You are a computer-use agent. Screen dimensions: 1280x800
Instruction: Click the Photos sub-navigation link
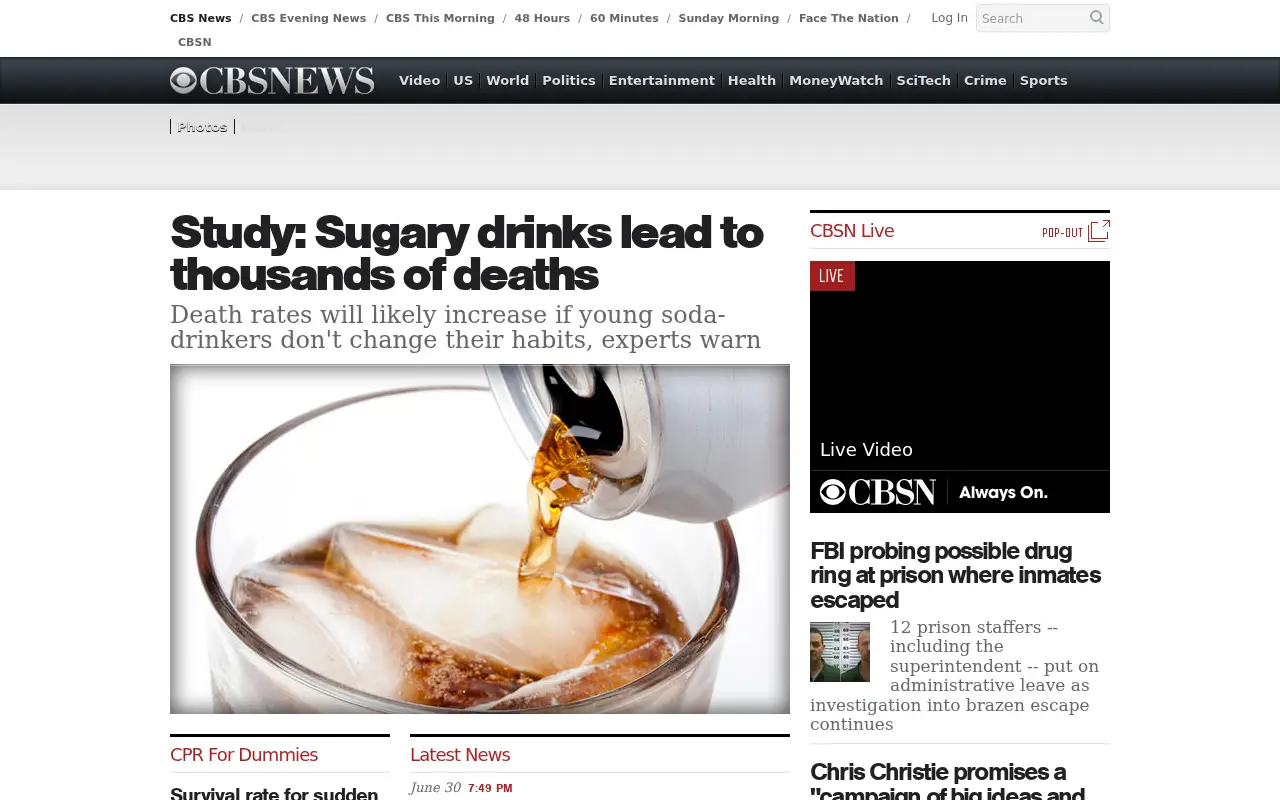click(202, 127)
